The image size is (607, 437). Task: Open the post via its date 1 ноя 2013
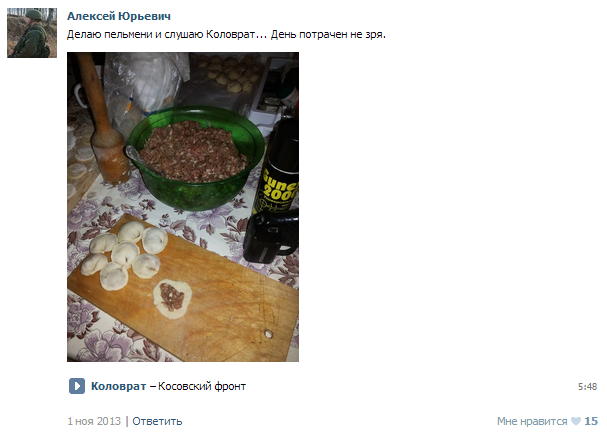click(x=94, y=421)
